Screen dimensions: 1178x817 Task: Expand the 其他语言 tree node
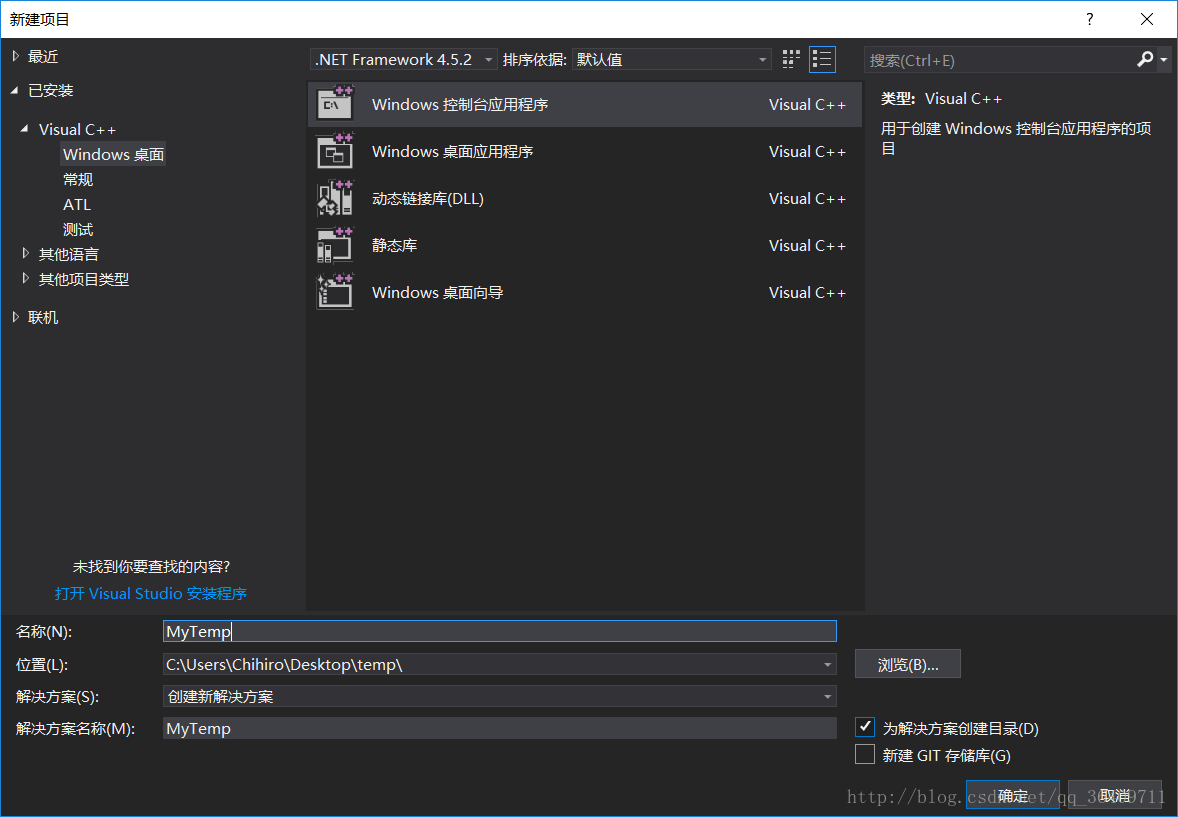click(26, 253)
